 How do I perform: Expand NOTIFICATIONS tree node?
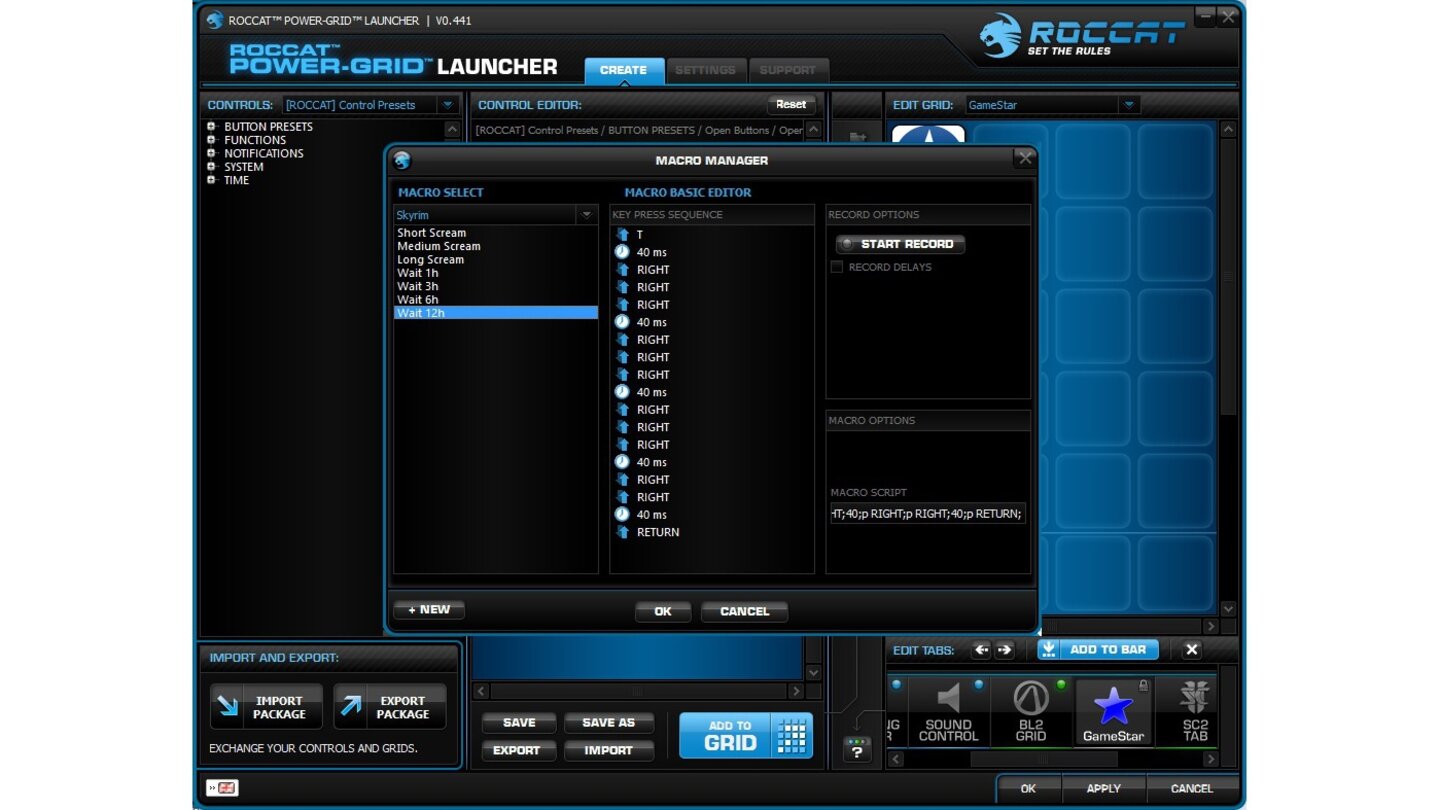pos(211,153)
